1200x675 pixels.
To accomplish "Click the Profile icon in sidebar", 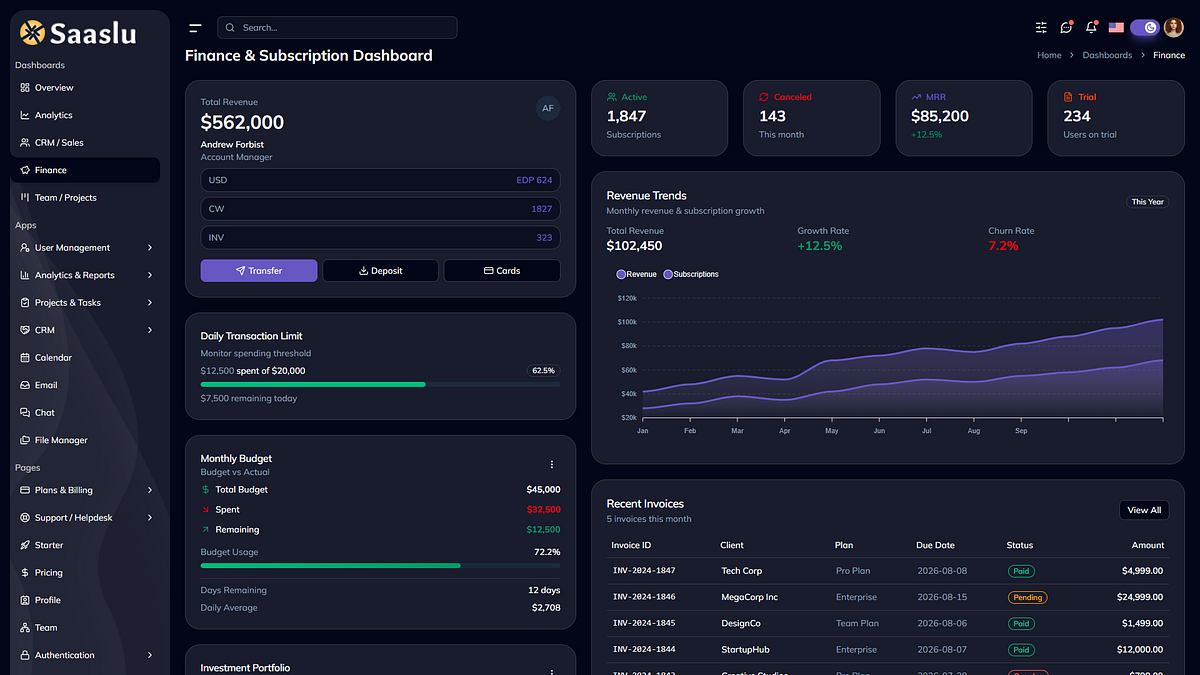I will pyautogui.click(x=25, y=600).
